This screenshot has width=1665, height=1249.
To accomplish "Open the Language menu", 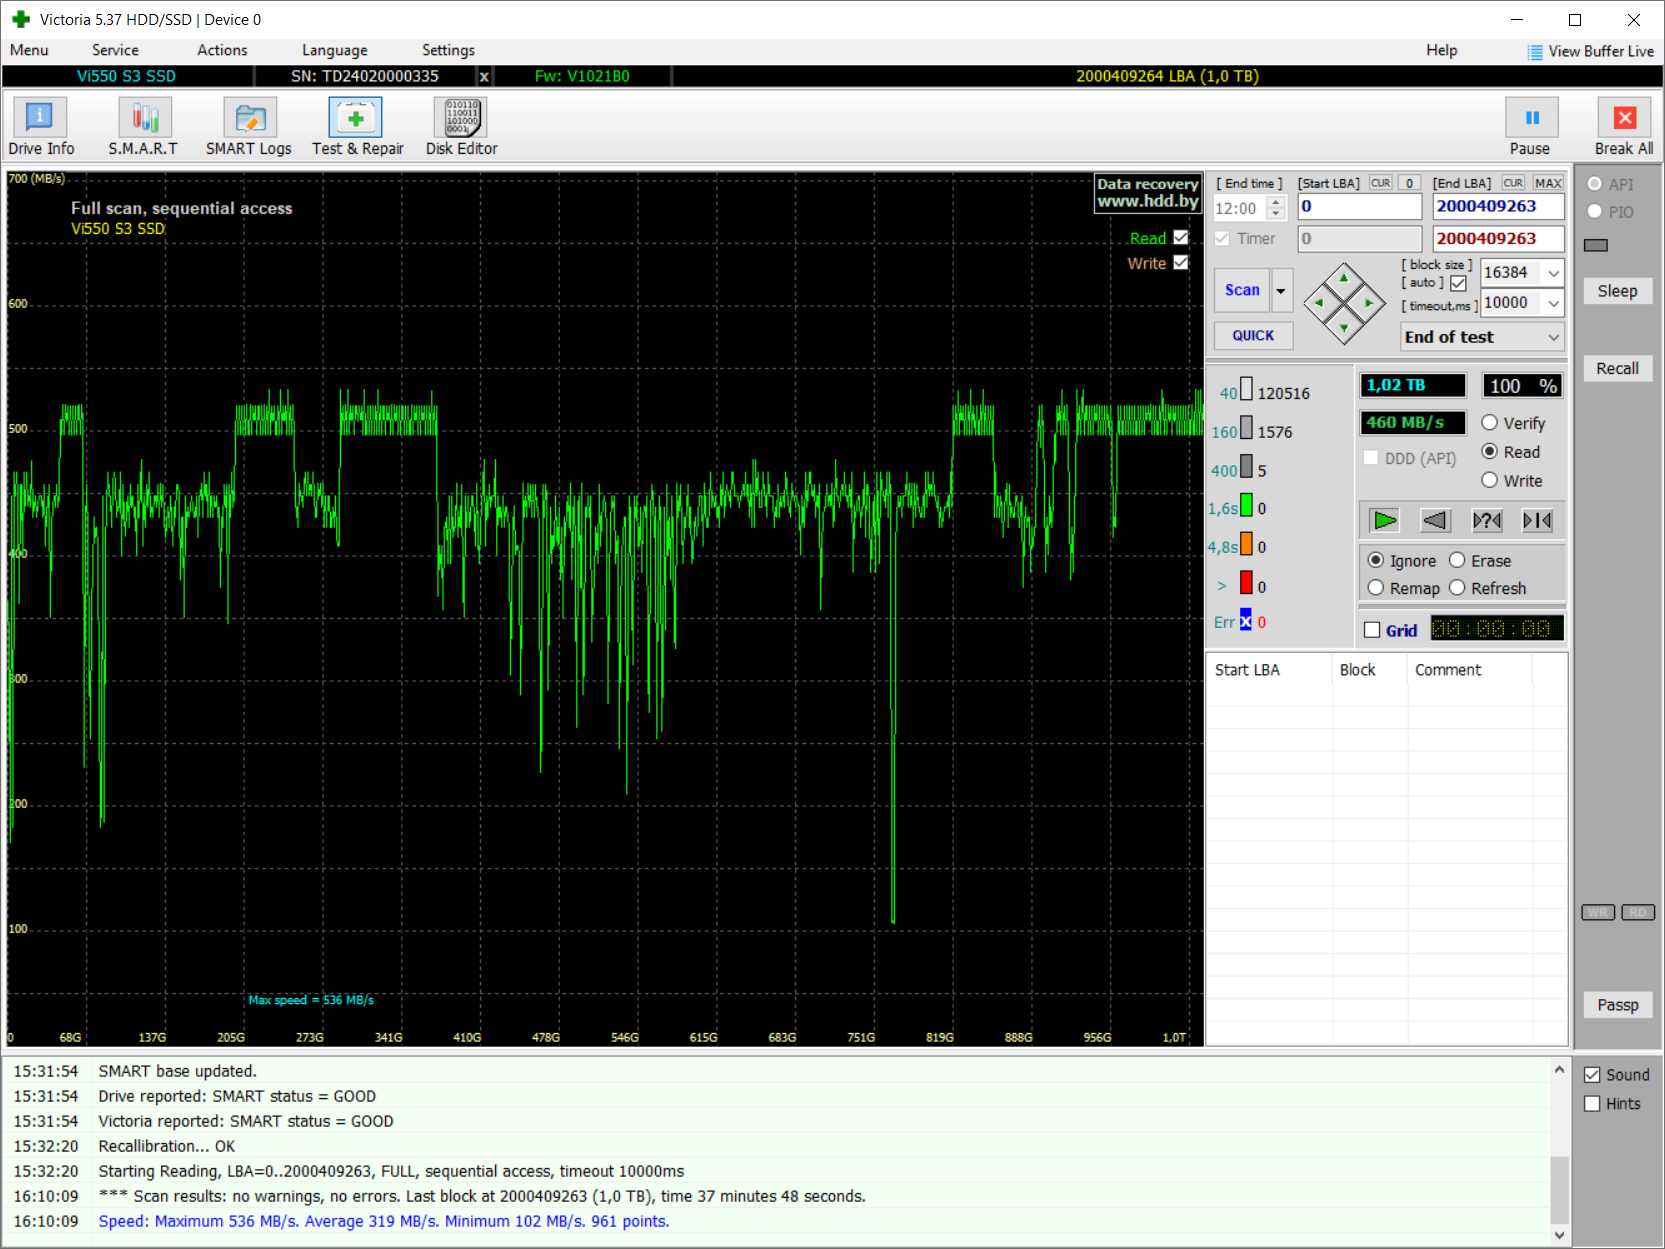I will point(334,50).
